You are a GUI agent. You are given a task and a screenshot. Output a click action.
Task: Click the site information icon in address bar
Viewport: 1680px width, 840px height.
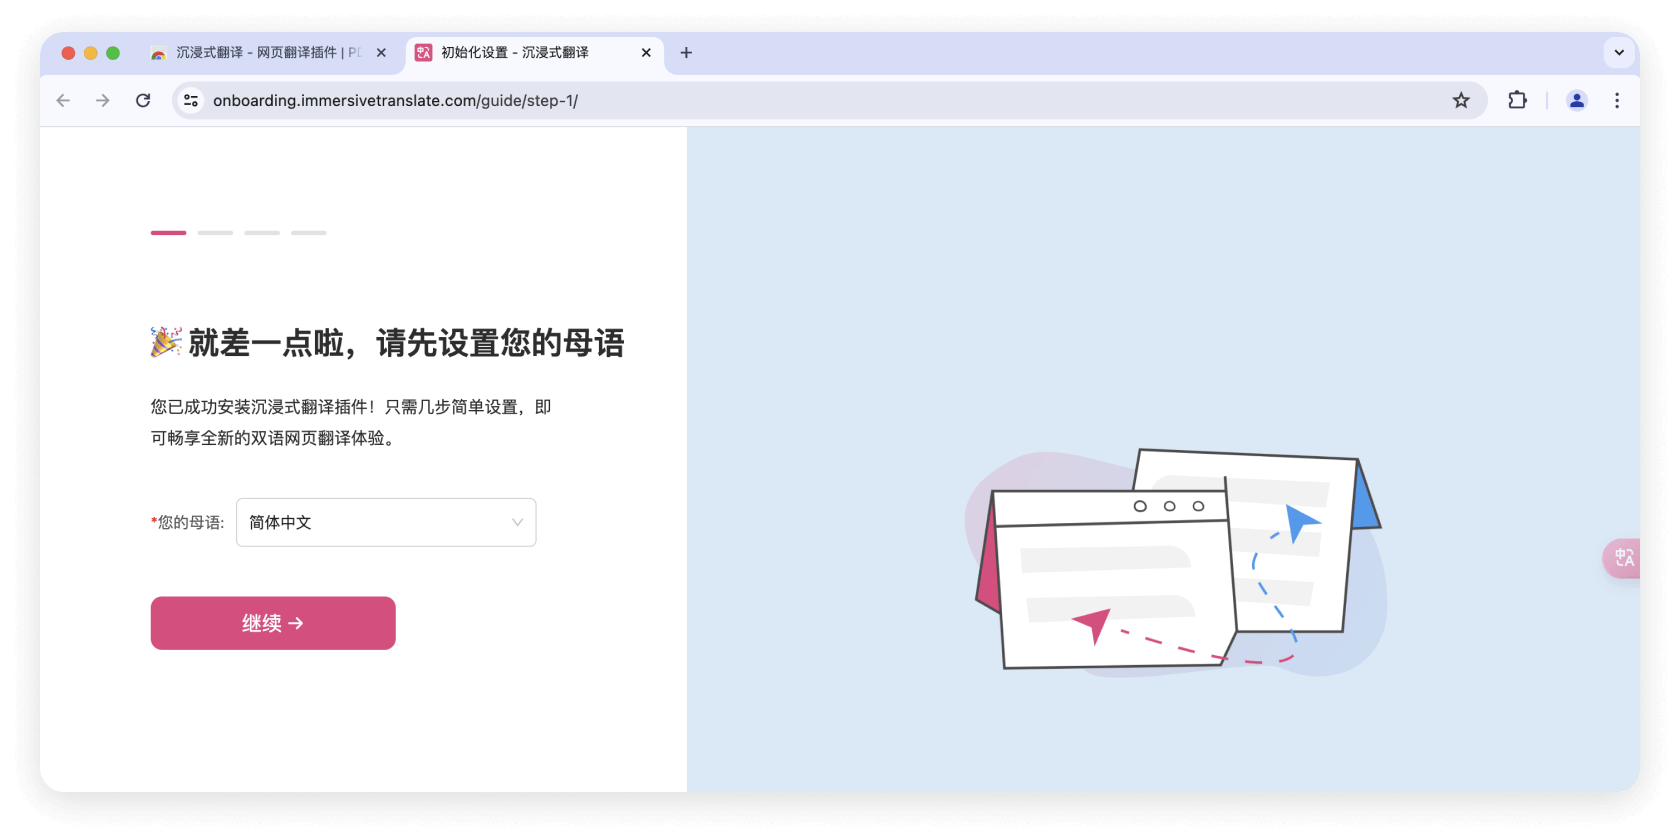point(191,100)
